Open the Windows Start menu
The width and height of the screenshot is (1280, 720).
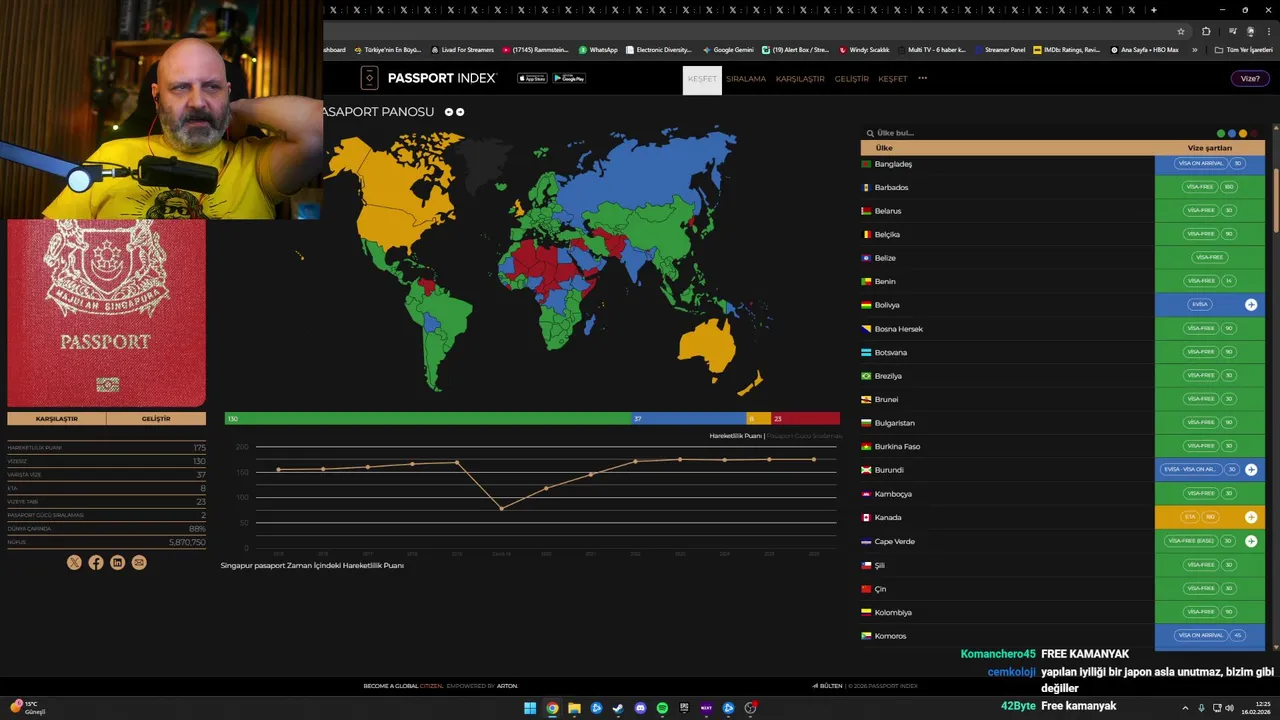coord(530,708)
